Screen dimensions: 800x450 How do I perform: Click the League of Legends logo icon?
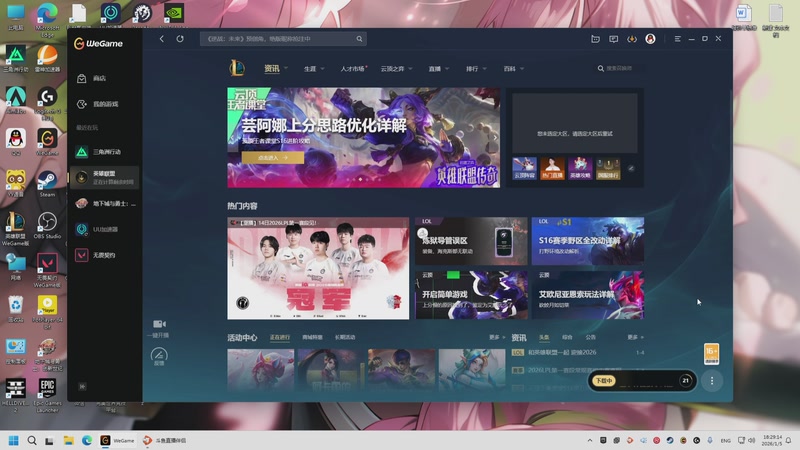coord(237,68)
